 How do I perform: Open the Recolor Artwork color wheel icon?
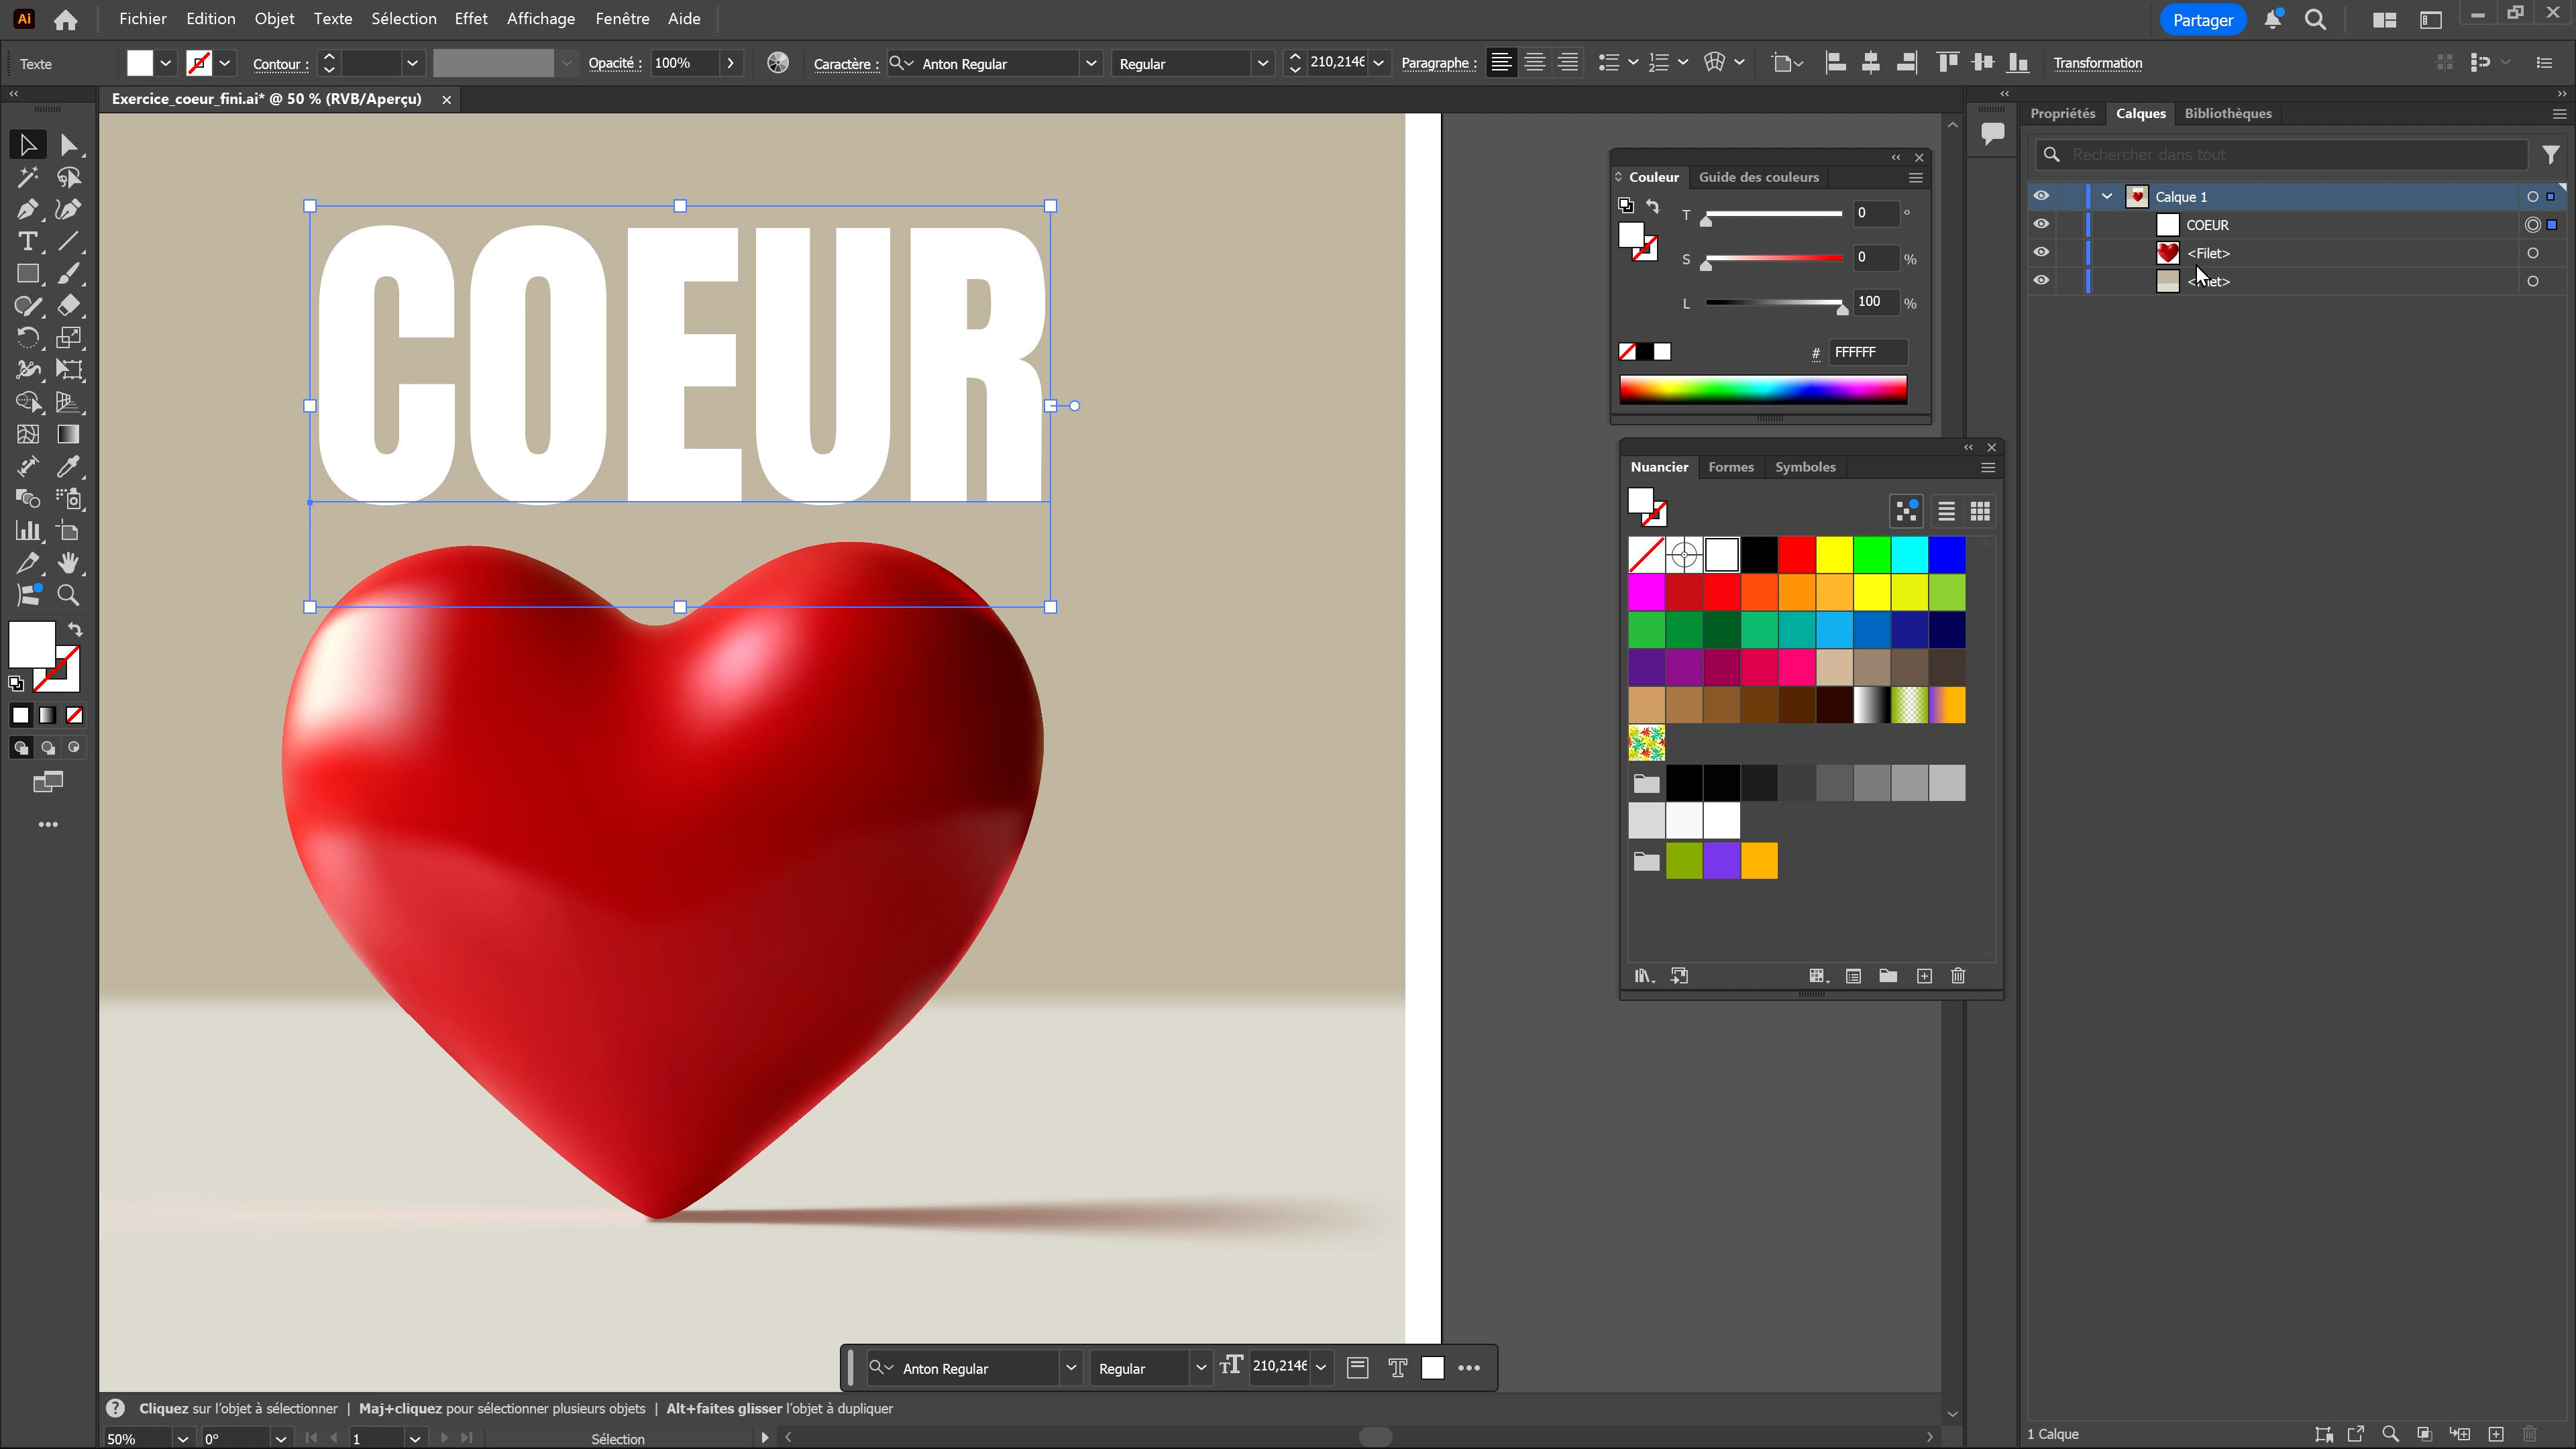pos(777,63)
